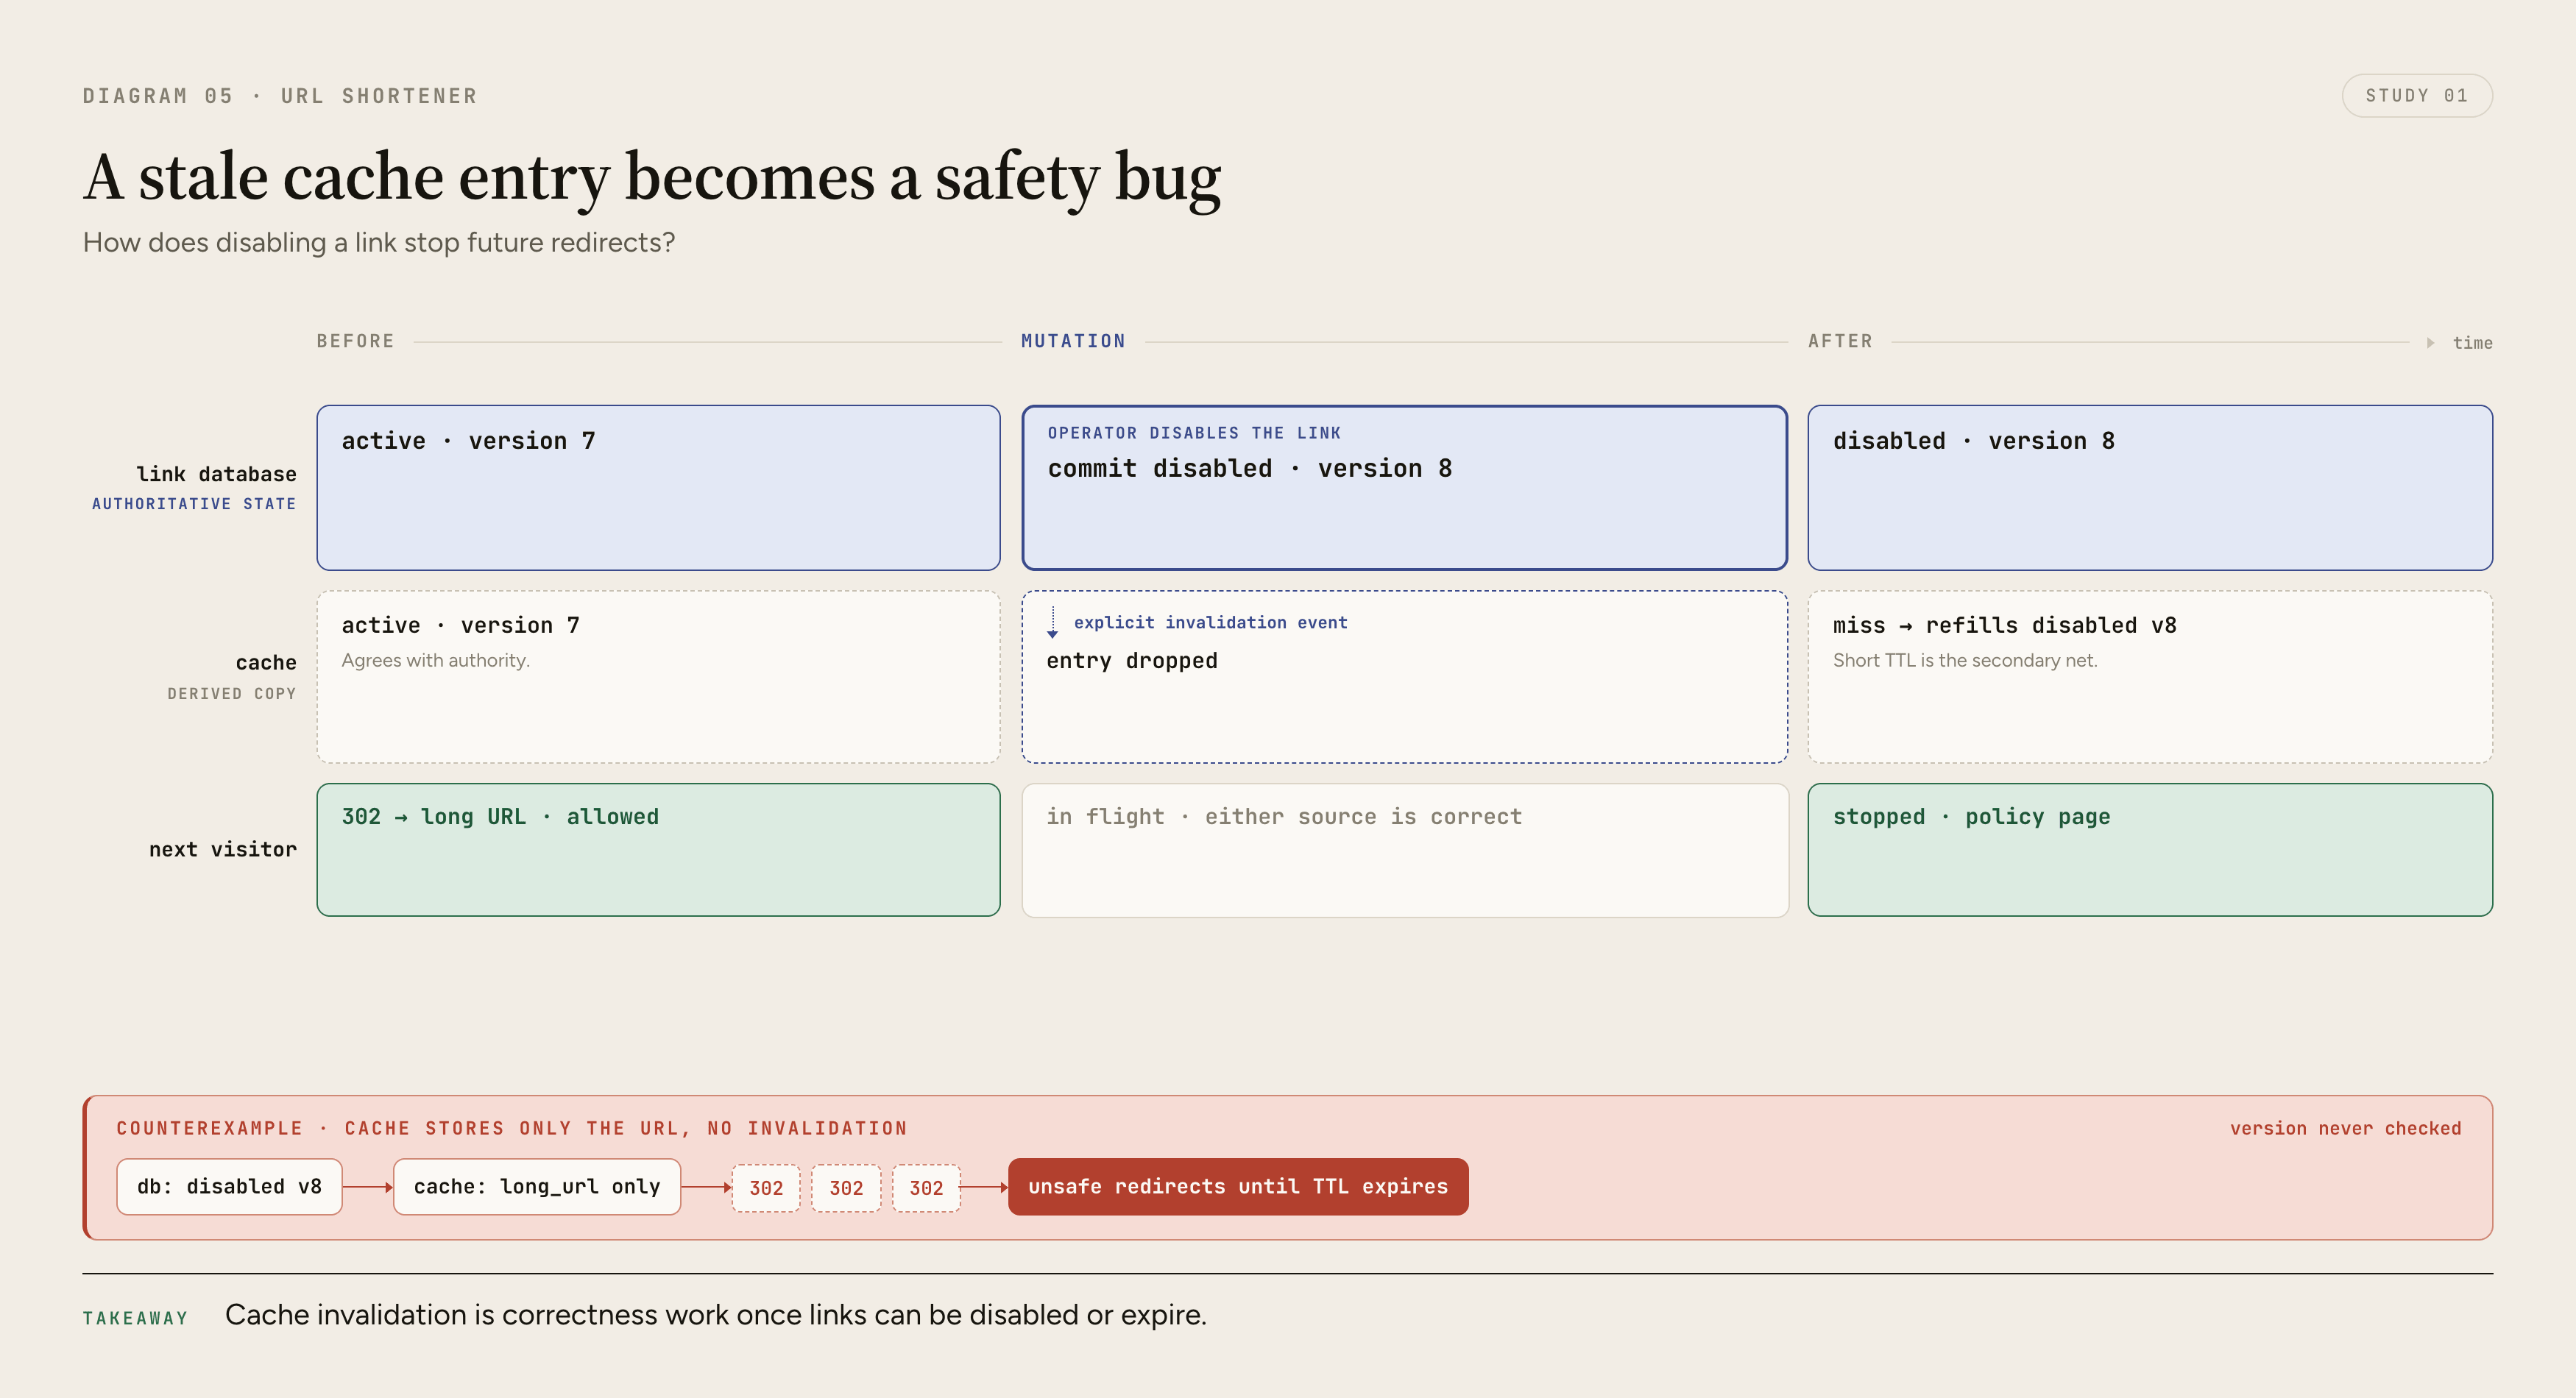2576x1398 pixels.
Task: Click 'OPERATOR DISABLES THE LINK' caption
Action: 1194,433
